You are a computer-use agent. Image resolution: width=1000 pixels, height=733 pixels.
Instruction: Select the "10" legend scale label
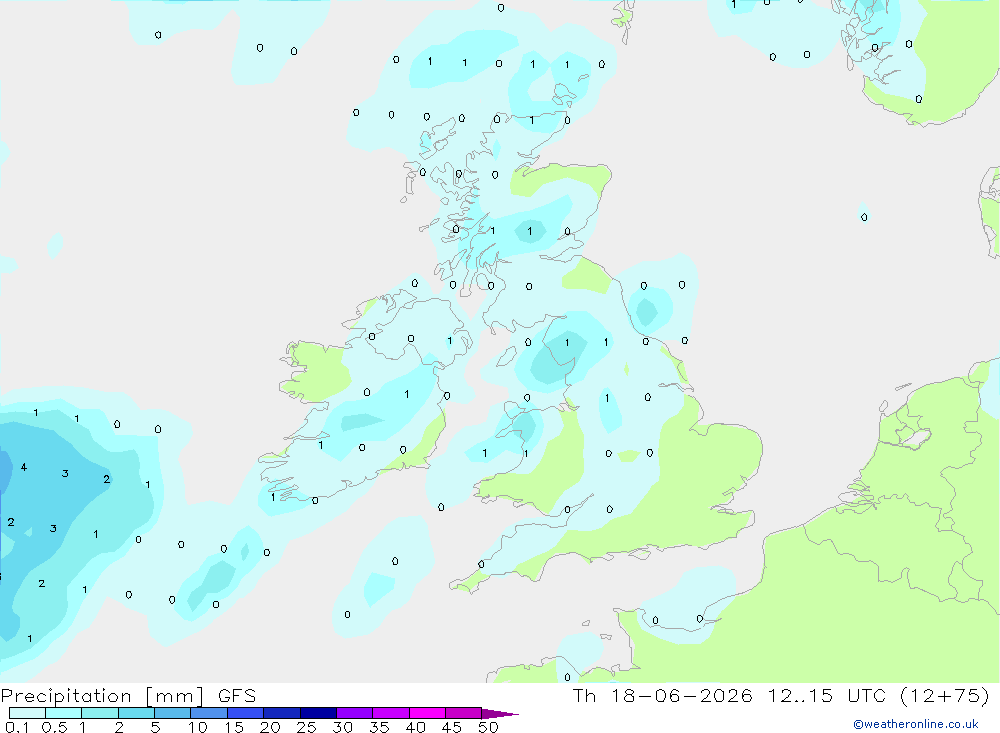pos(197,727)
